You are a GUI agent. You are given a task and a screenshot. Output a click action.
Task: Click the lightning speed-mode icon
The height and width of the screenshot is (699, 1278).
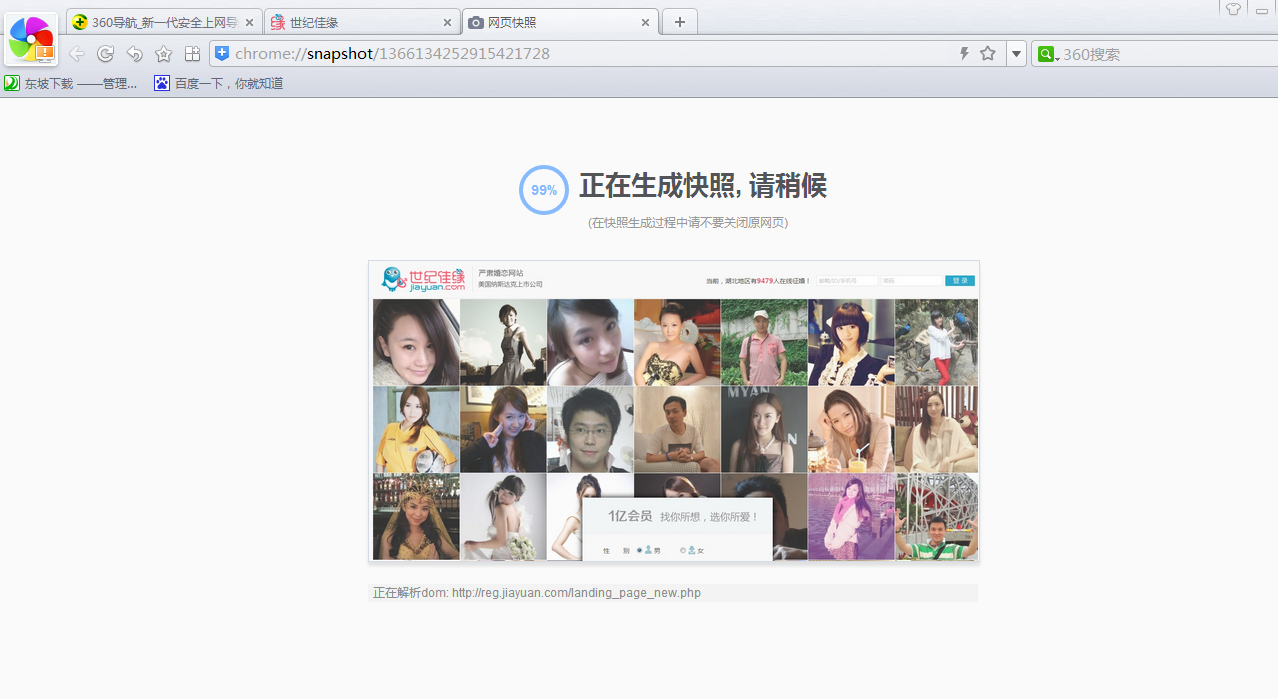pyautogui.click(x=964, y=54)
